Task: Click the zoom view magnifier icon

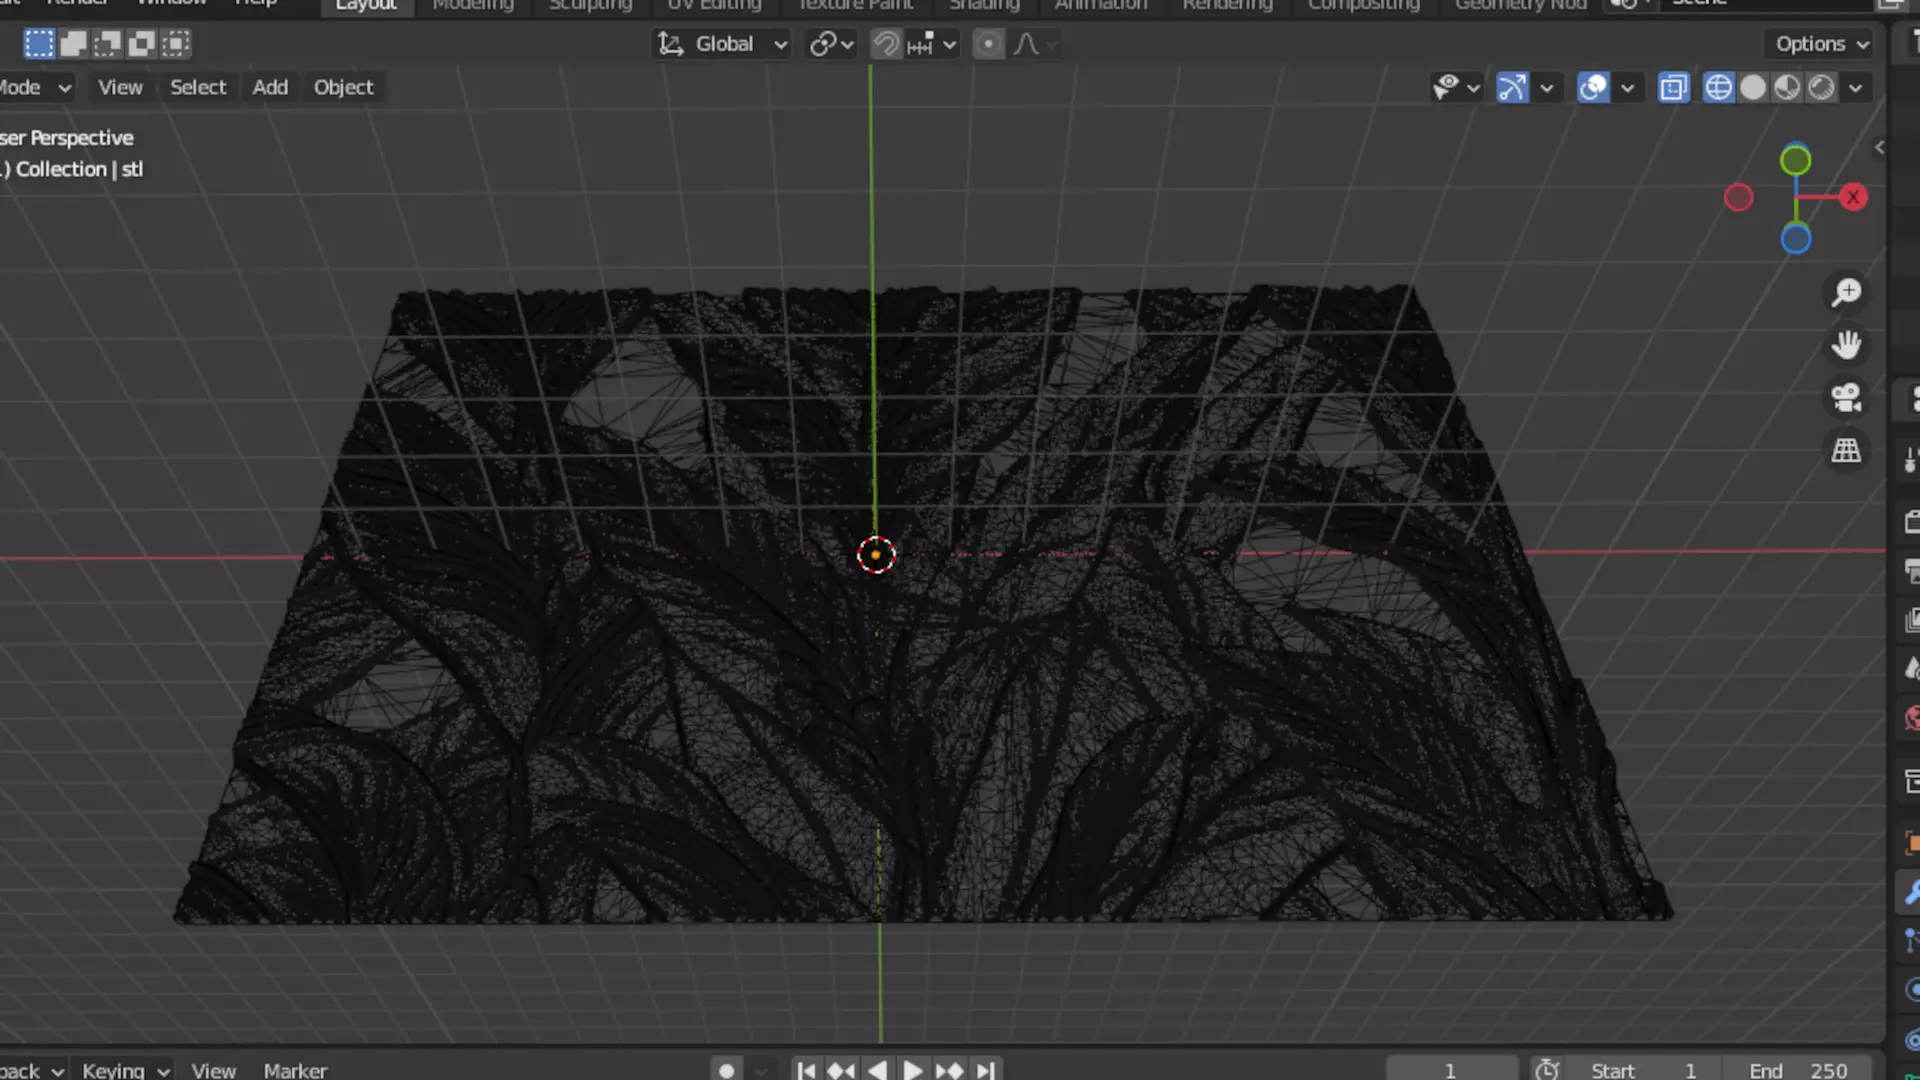Action: pyautogui.click(x=1846, y=292)
